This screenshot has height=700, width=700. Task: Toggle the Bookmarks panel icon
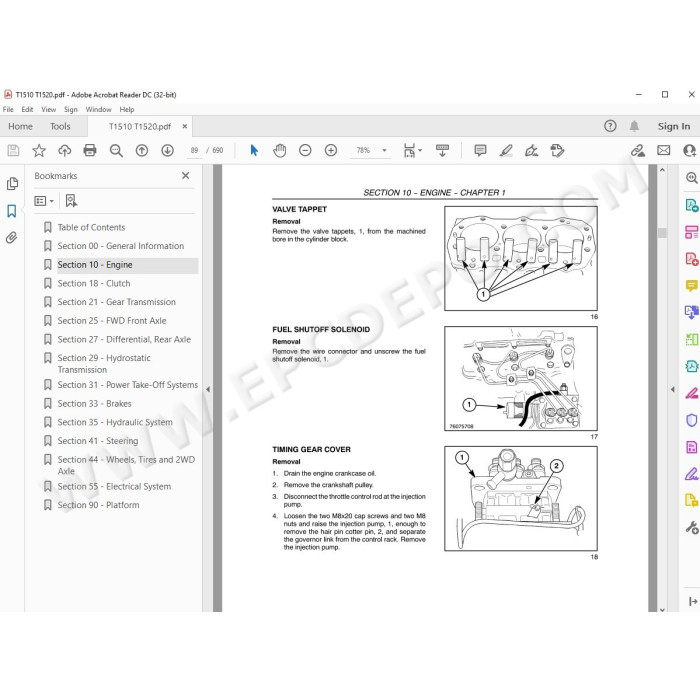12,211
